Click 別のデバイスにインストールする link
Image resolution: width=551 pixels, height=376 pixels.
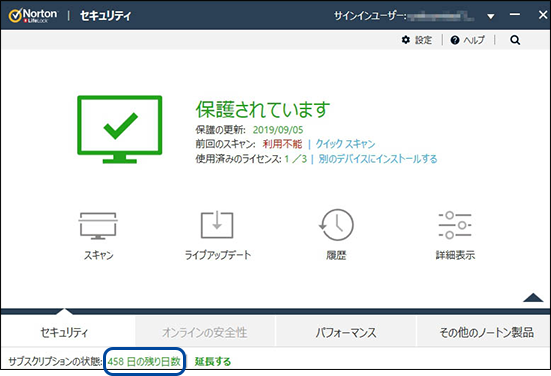point(378,159)
